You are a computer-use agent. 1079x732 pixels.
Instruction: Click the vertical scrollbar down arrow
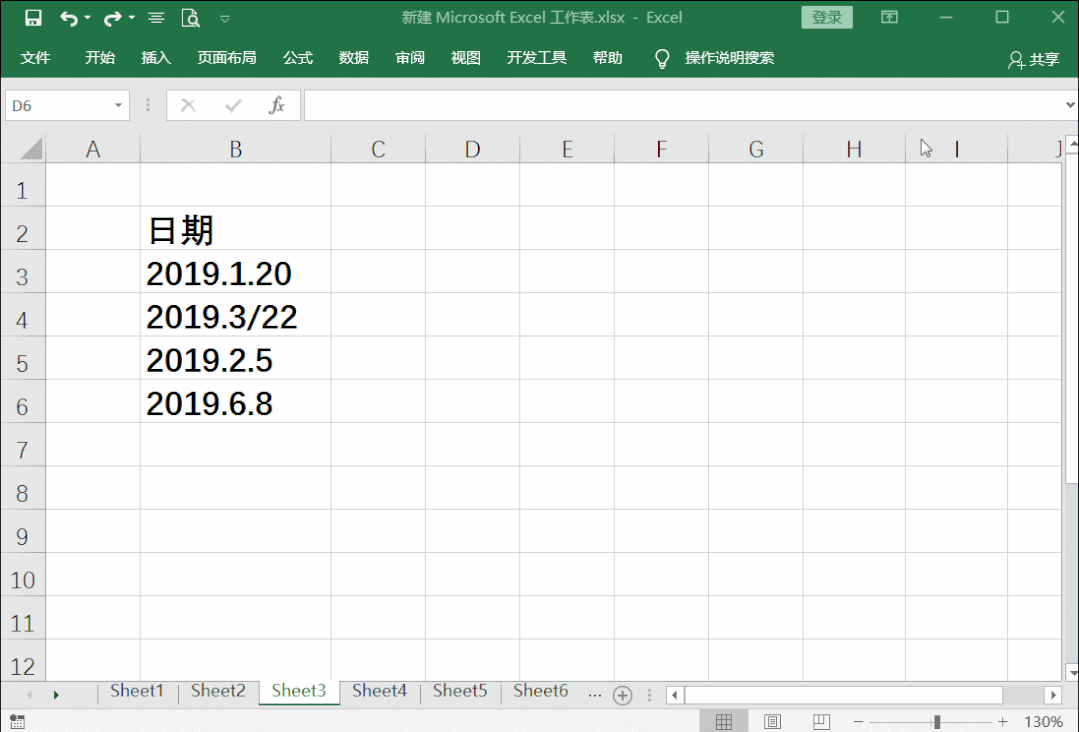point(1072,672)
